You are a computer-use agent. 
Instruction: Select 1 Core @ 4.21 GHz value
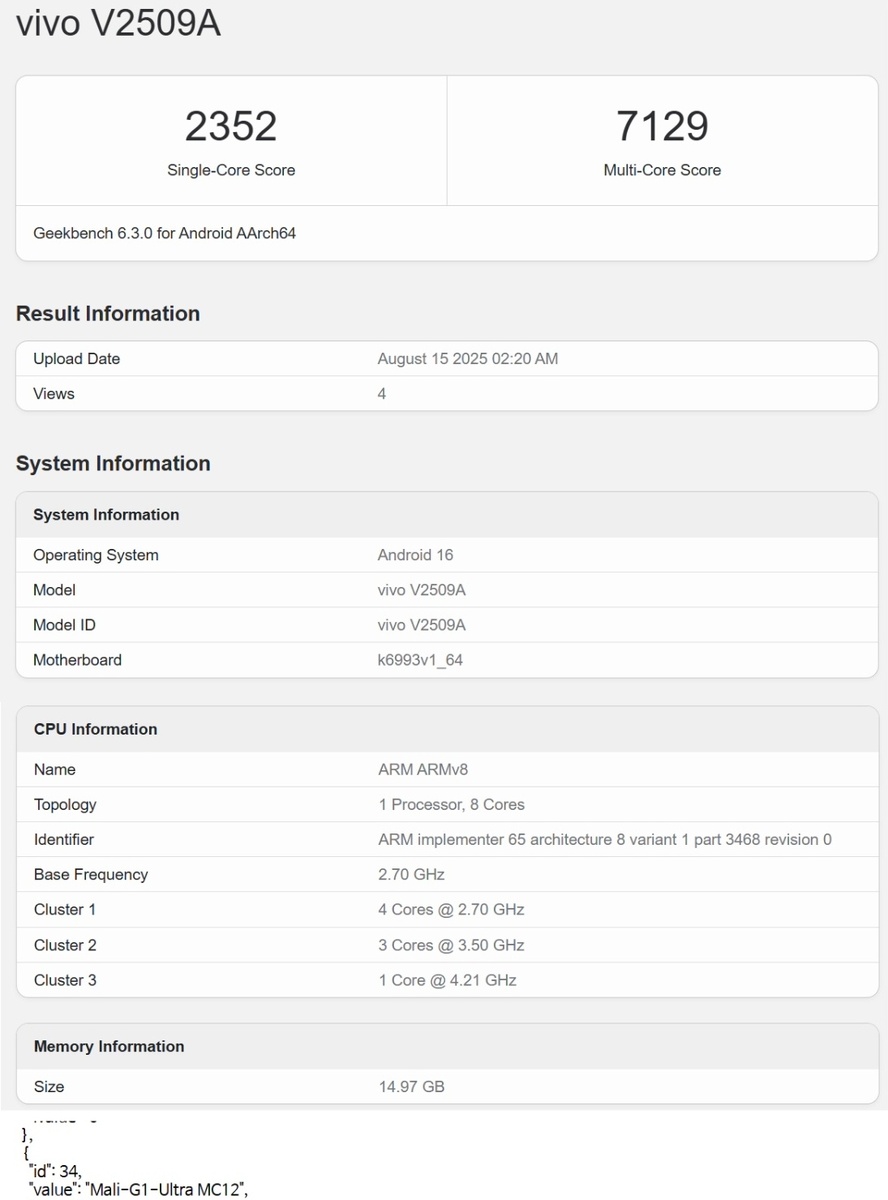pyautogui.click(x=447, y=981)
